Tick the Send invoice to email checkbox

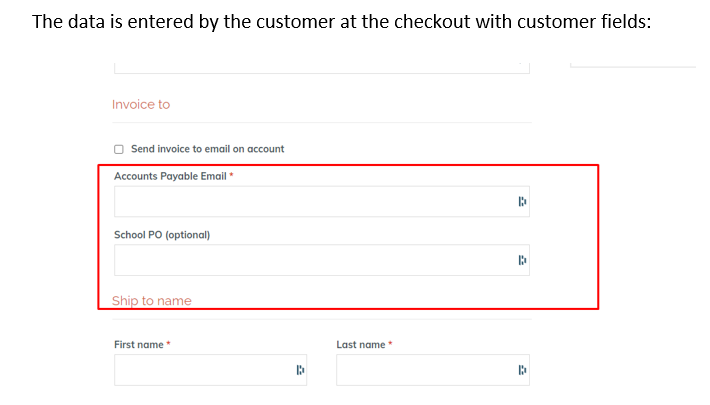tap(119, 149)
